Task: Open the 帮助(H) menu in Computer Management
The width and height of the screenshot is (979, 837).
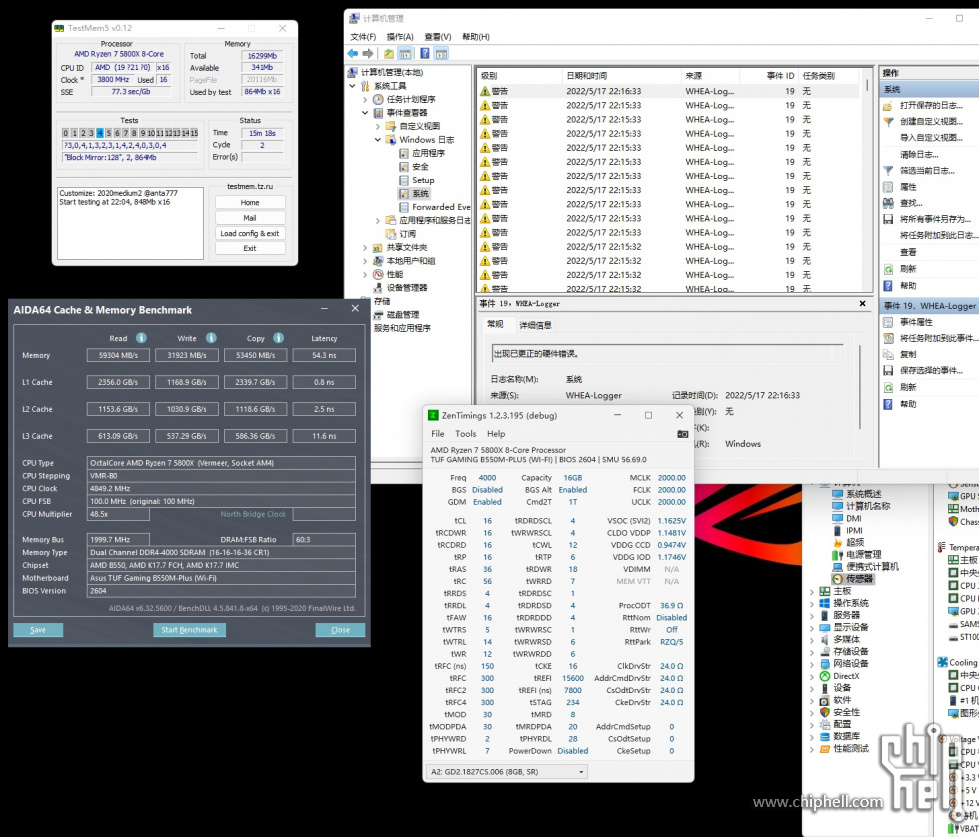Action: (x=476, y=37)
